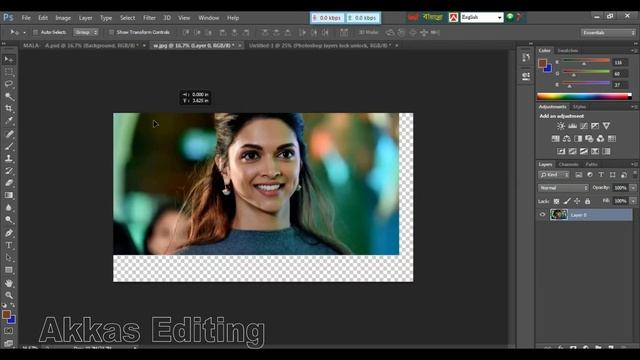Viewport: 640px width, 360px height.
Task: Add a Photo Filter adjustment
Action: click(x=589, y=139)
